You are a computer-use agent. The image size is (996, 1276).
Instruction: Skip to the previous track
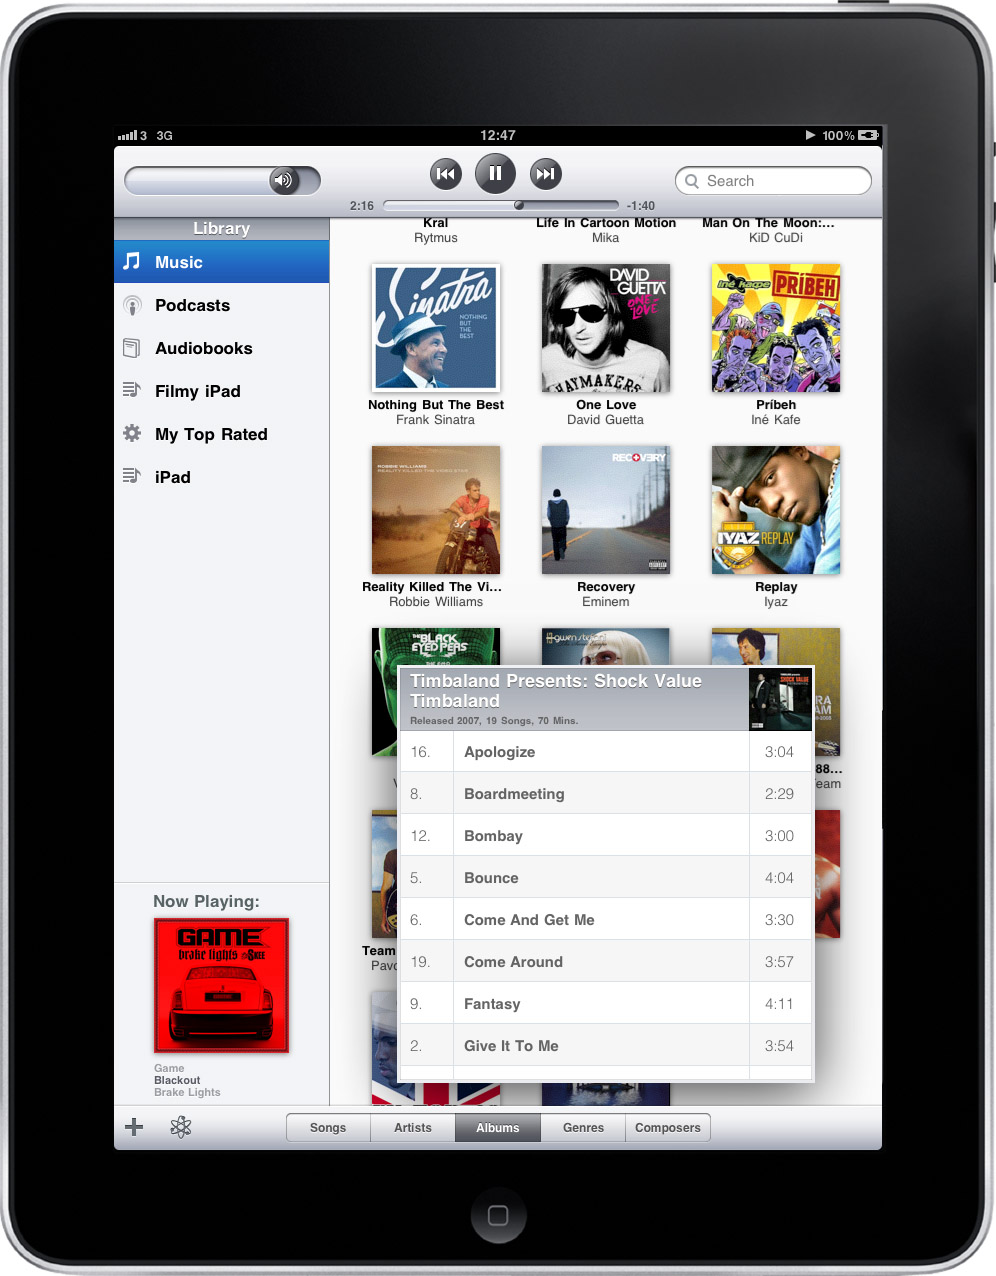tap(446, 174)
